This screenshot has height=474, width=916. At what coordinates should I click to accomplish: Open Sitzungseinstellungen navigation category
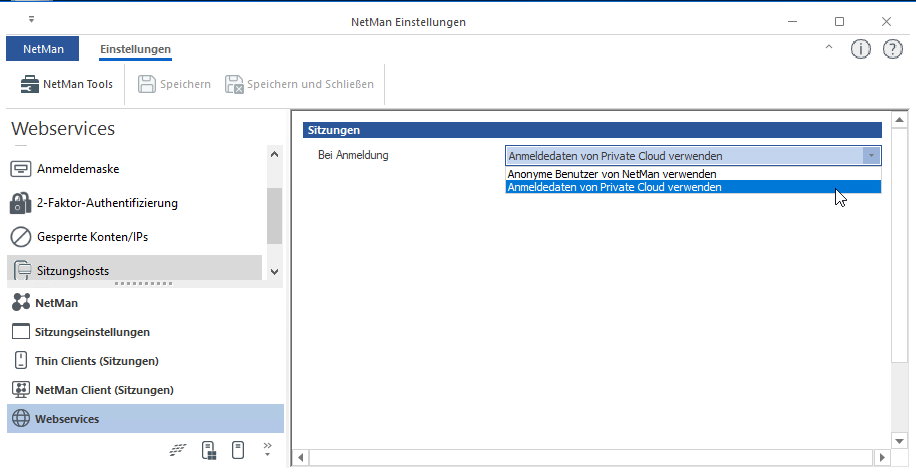(145, 332)
